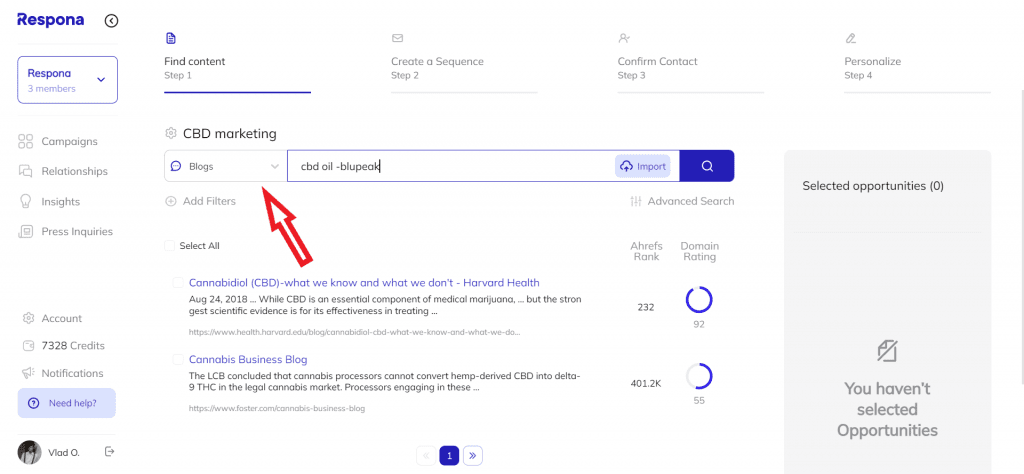The width and height of the screenshot is (1024, 474).
Task: Open the Harvard Health Cannabidiol article link
Action: (x=364, y=282)
